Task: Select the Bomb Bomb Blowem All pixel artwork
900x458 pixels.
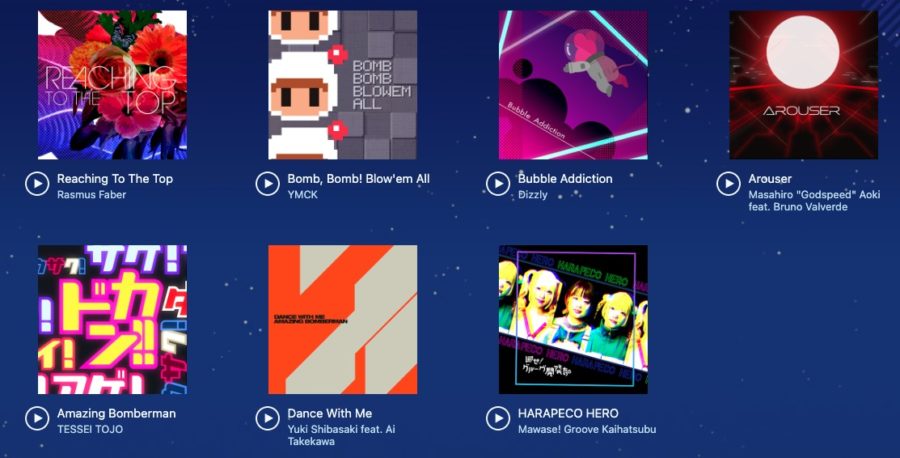Action: click(x=343, y=84)
